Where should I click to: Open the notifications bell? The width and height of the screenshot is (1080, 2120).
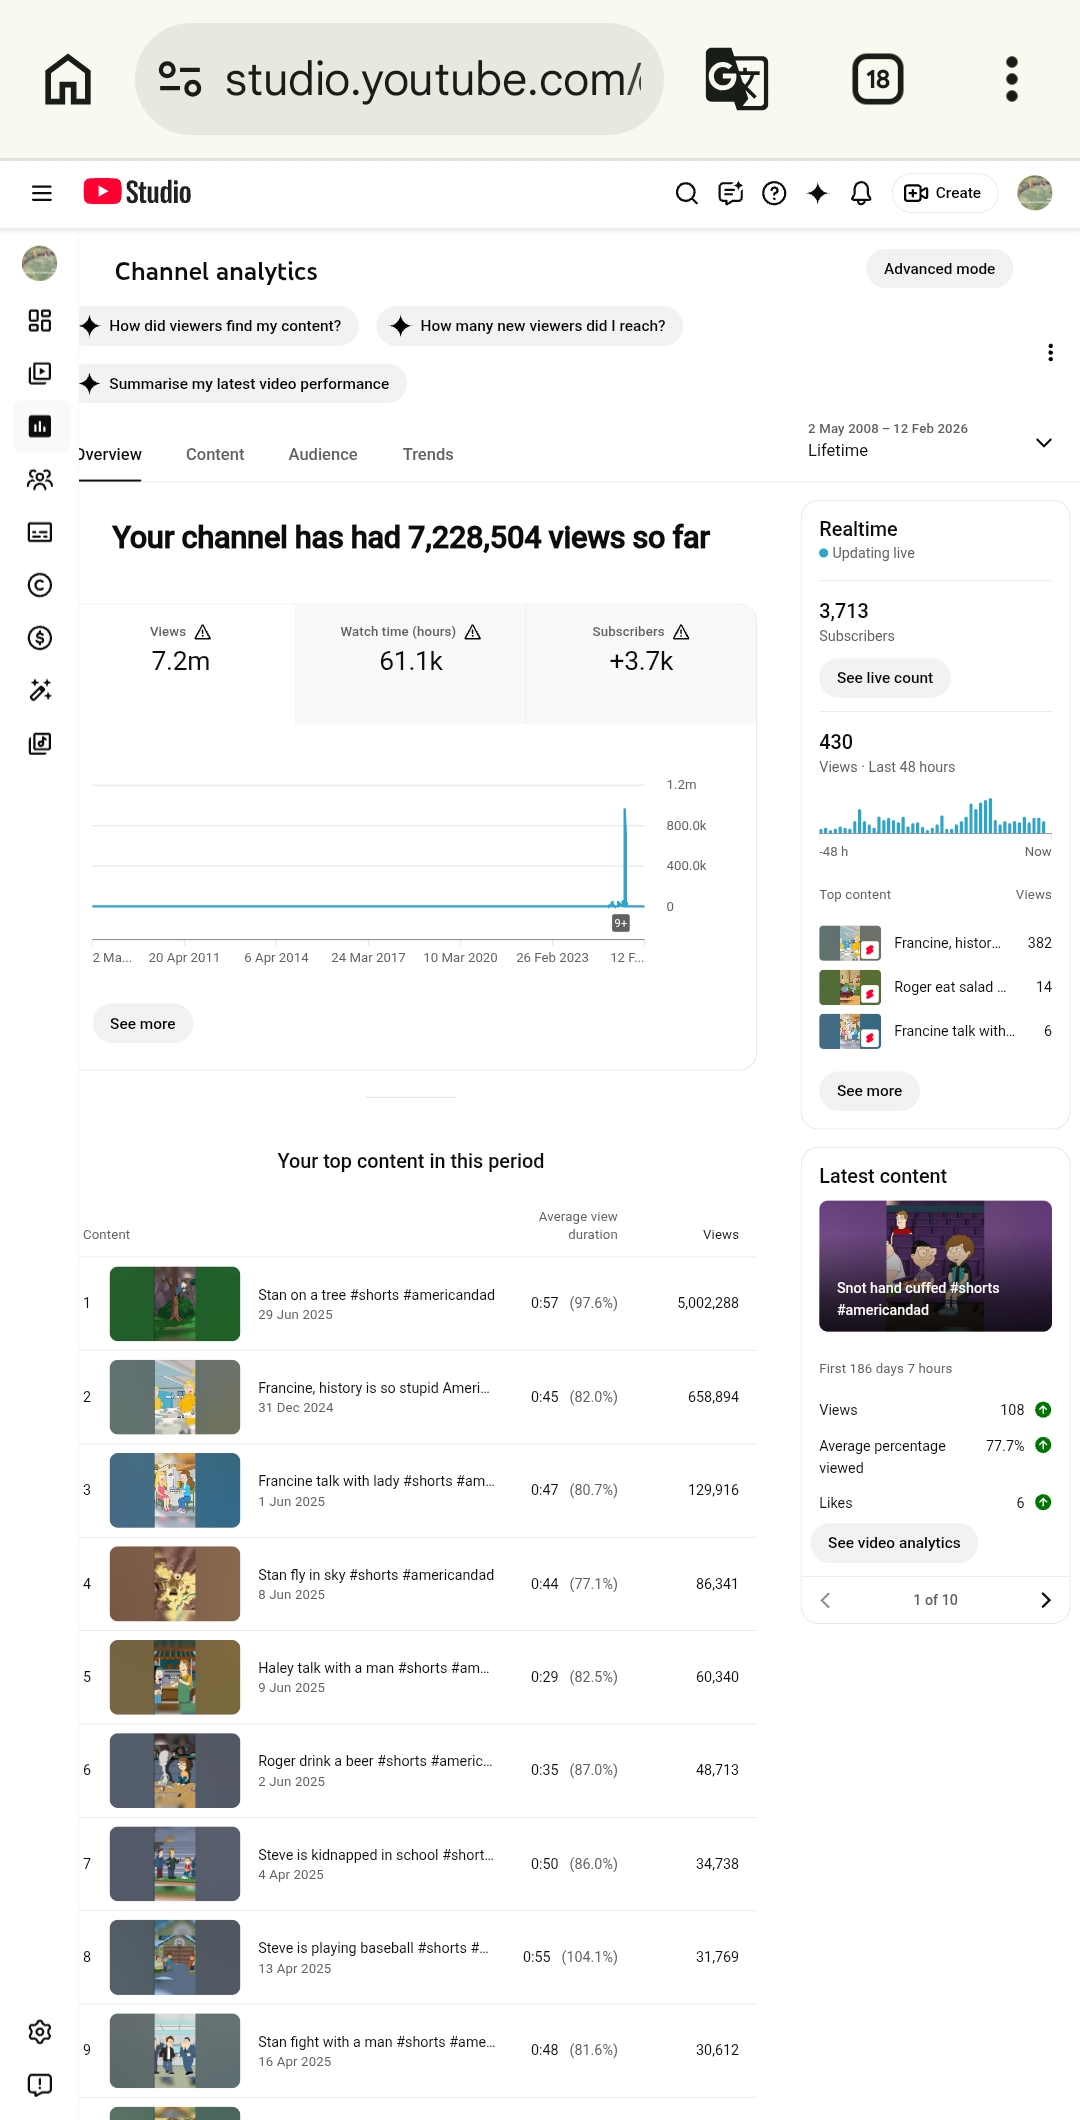click(861, 193)
